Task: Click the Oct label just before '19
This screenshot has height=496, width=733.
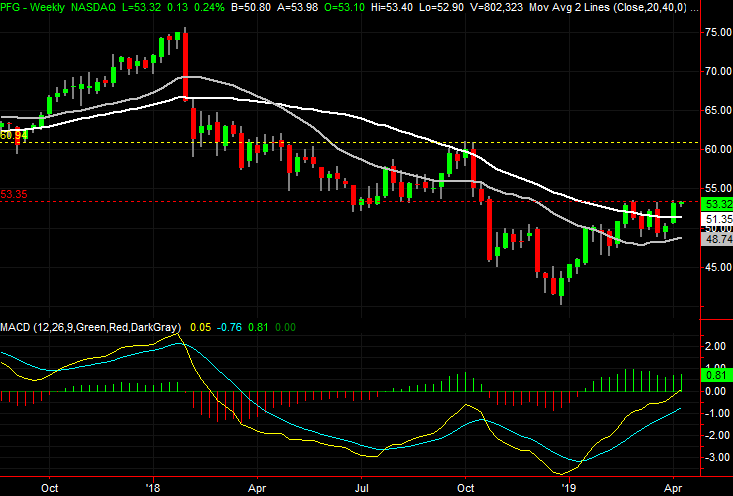Action: [x=466, y=489]
